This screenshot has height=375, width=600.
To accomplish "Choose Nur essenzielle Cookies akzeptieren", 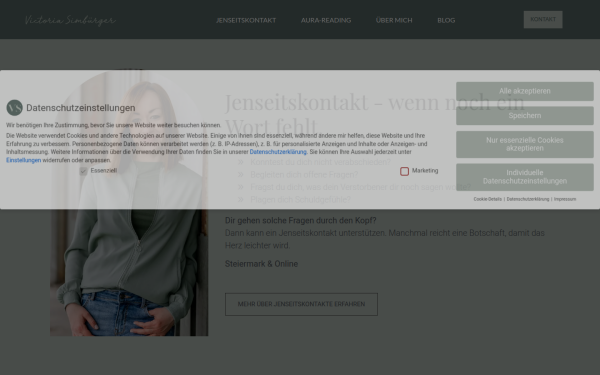I will pyautogui.click(x=525, y=144).
